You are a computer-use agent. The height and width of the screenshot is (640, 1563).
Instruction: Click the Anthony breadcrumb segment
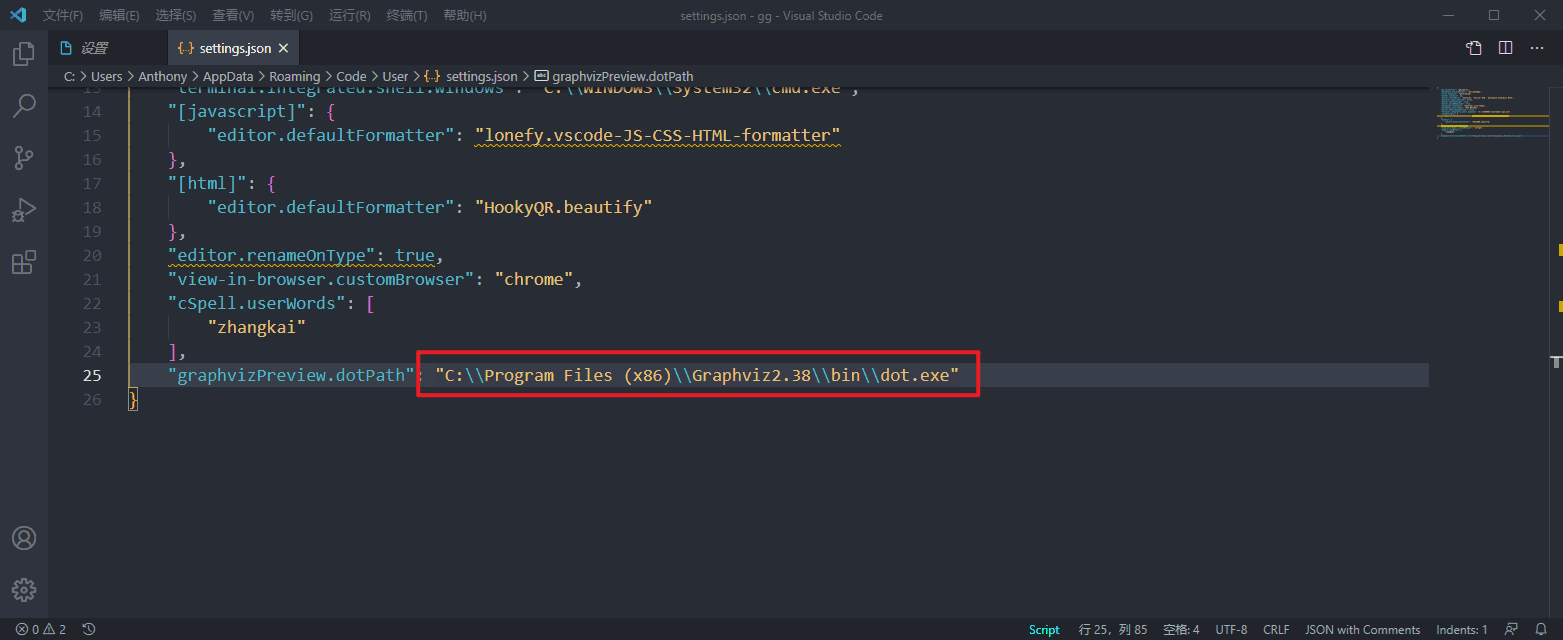tap(162, 76)
